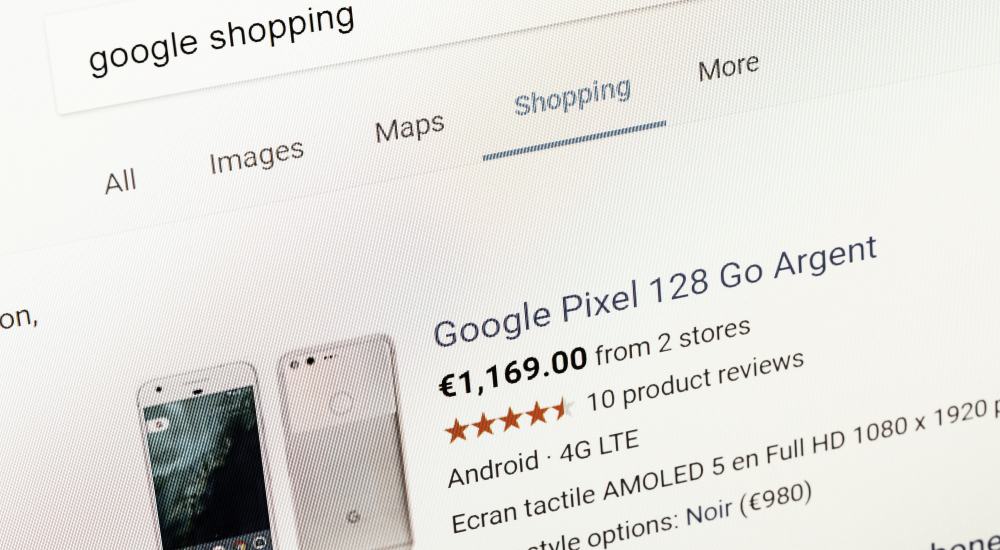The width and height of the screenshot is (1000, 550).
Task: Click the €1,169.00 price
Action: [x=513, y=370]
